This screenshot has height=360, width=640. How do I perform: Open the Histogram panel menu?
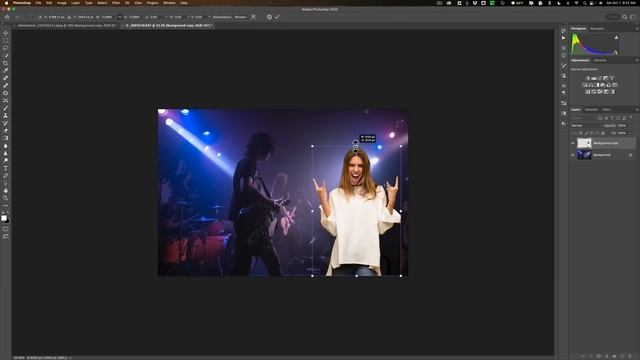coord(636,29)
